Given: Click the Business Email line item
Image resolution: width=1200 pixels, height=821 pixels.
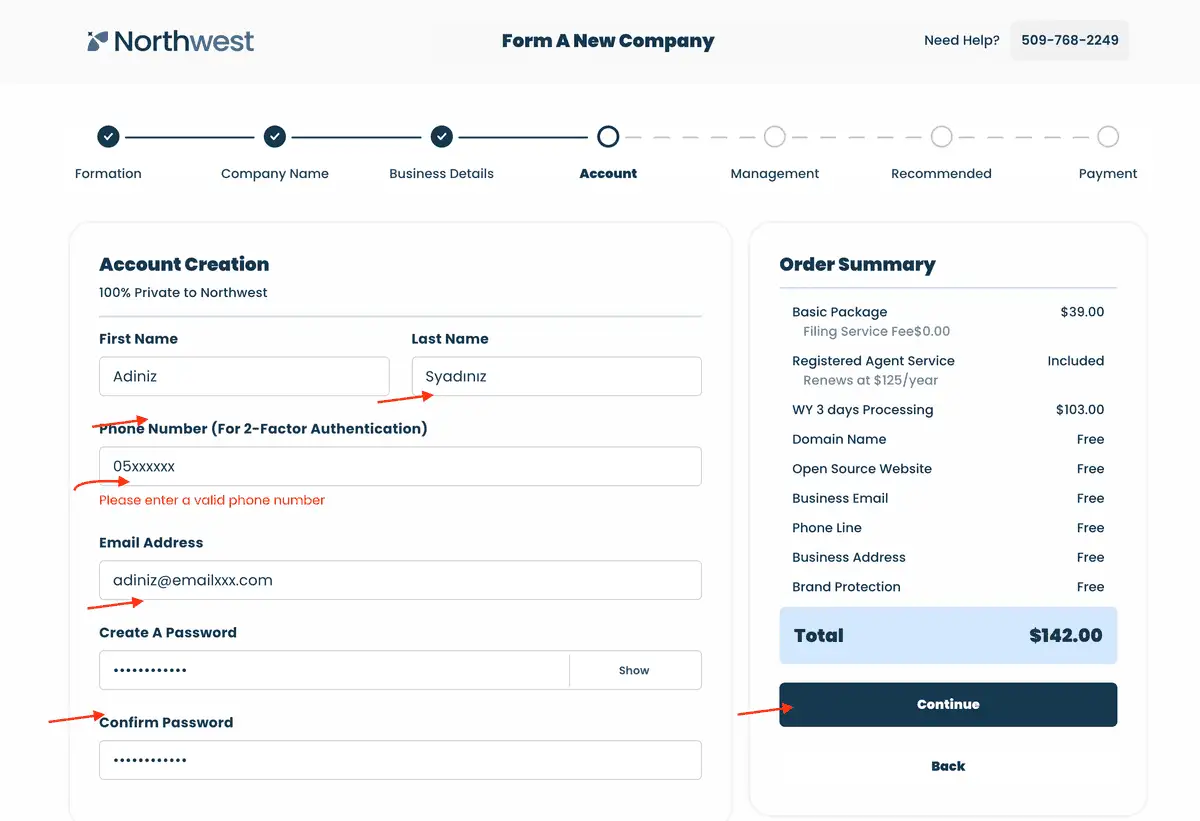Looking at the screenshot, I should point(840,499).
